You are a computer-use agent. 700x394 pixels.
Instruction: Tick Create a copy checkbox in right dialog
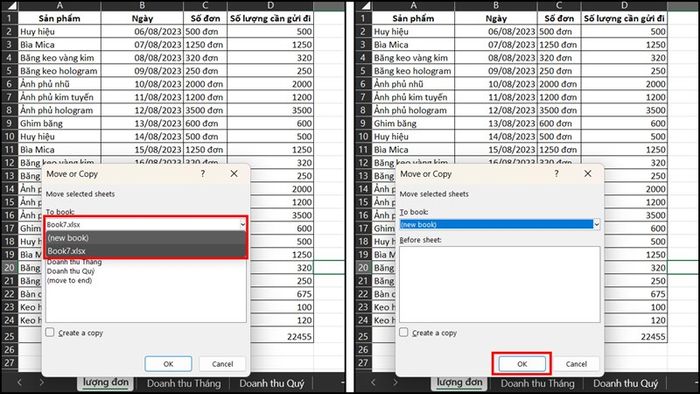404,332
